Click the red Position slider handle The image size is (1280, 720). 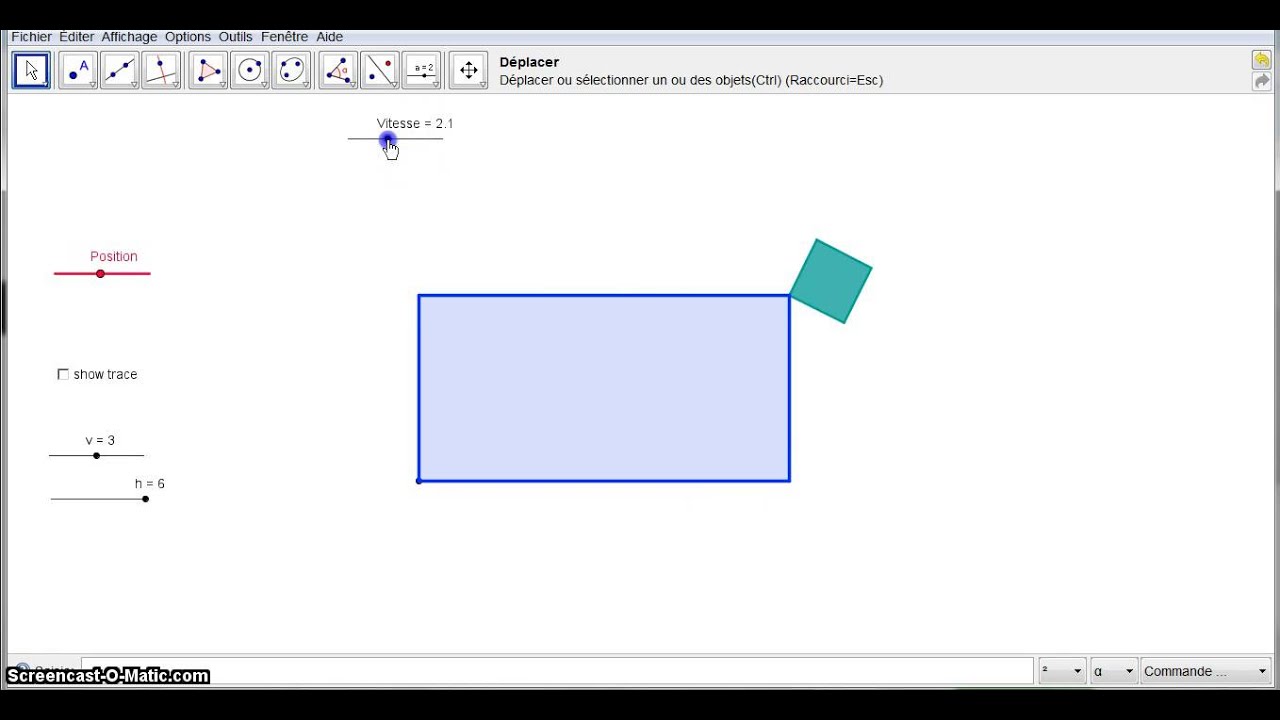point(100,274)
